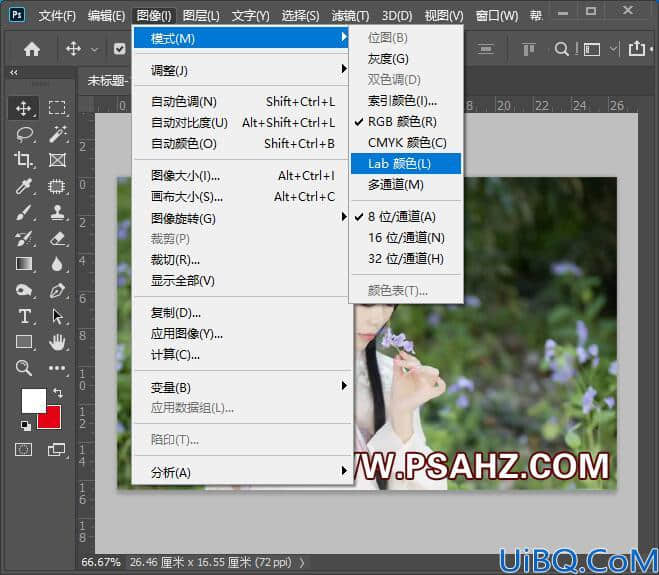The width and height of the screenshot is (659, 575).
Task: Open the 图层(L) menu
Action: [201, 16]
